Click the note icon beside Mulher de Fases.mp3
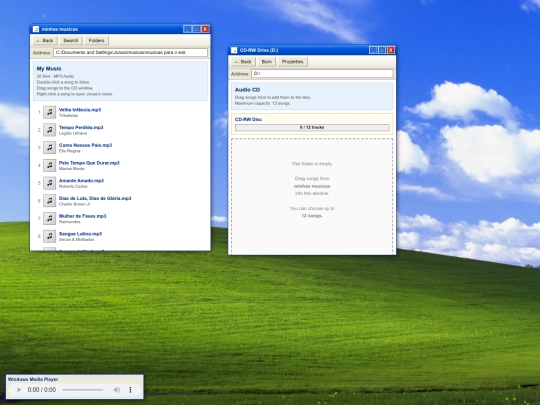 point(50,219)
